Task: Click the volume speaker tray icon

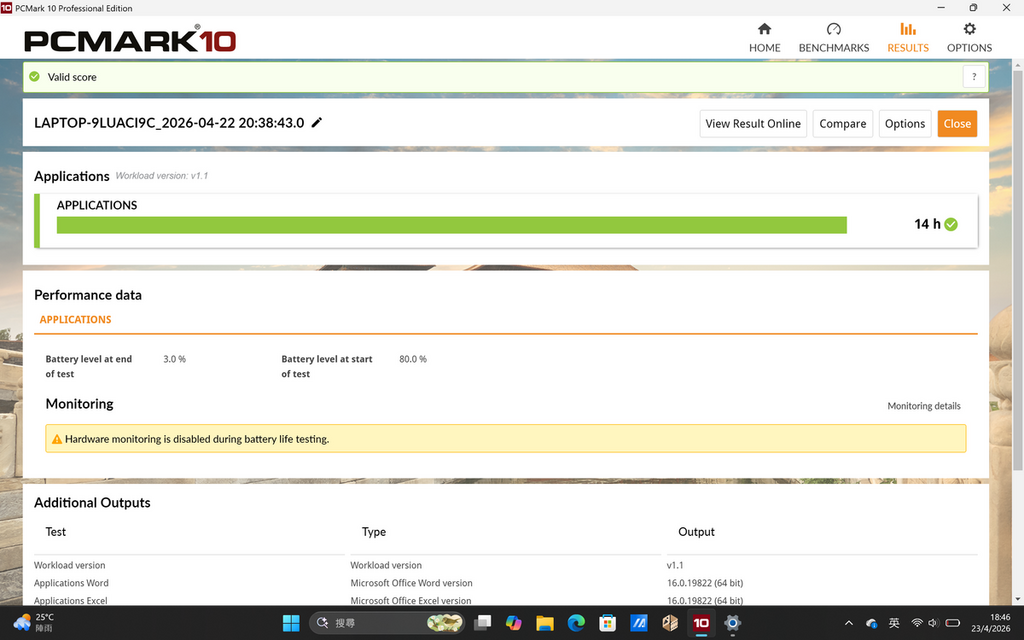Action: (933, 623)
